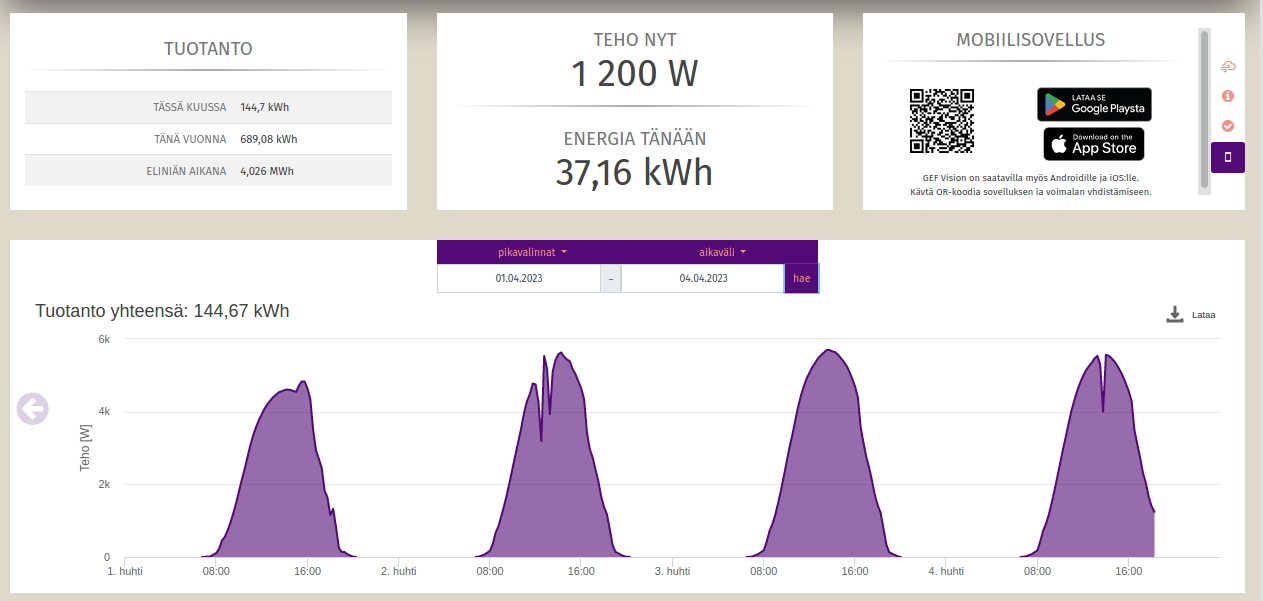
Task: Select the checkmark status sidebar icon
Action: point(1228,126)
